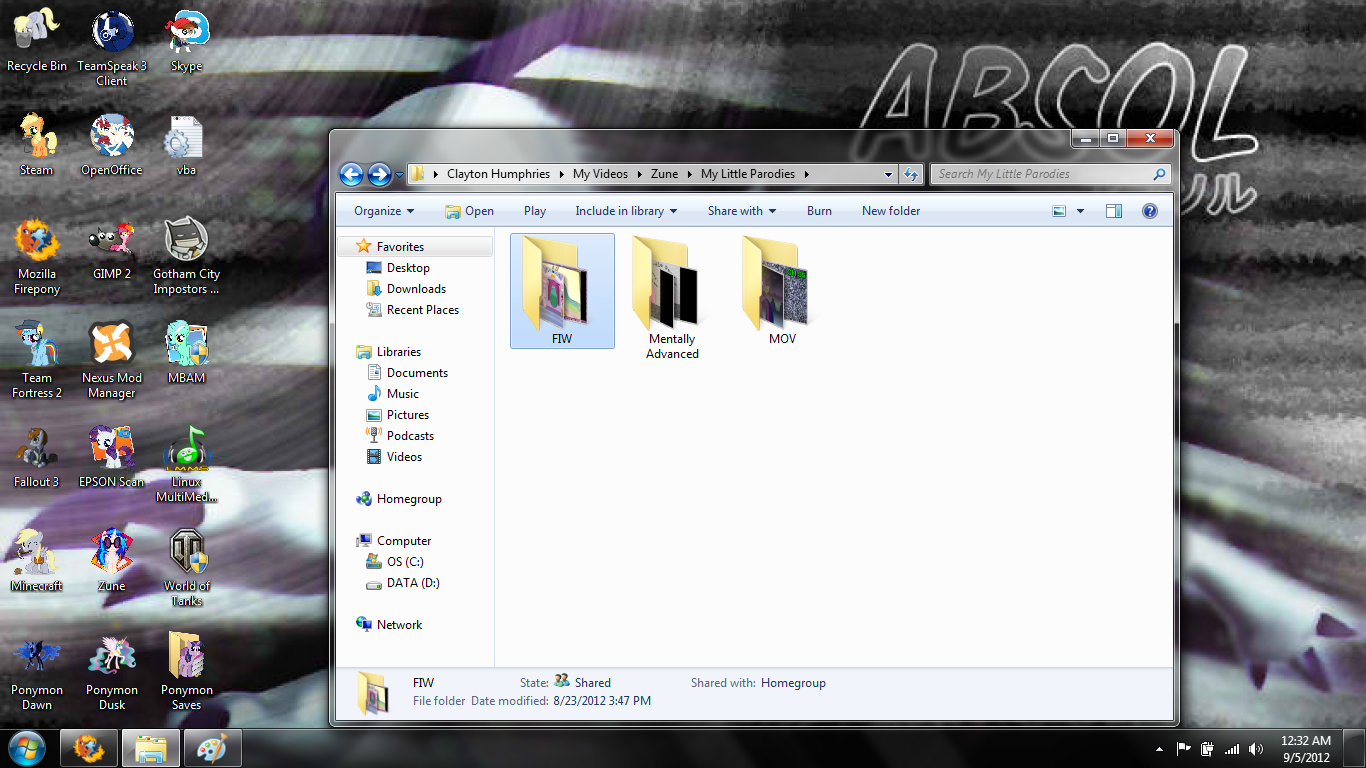Click the Burn toolbar button
The height and width of the screenshot is (768, 1366).
pos(819,211)
